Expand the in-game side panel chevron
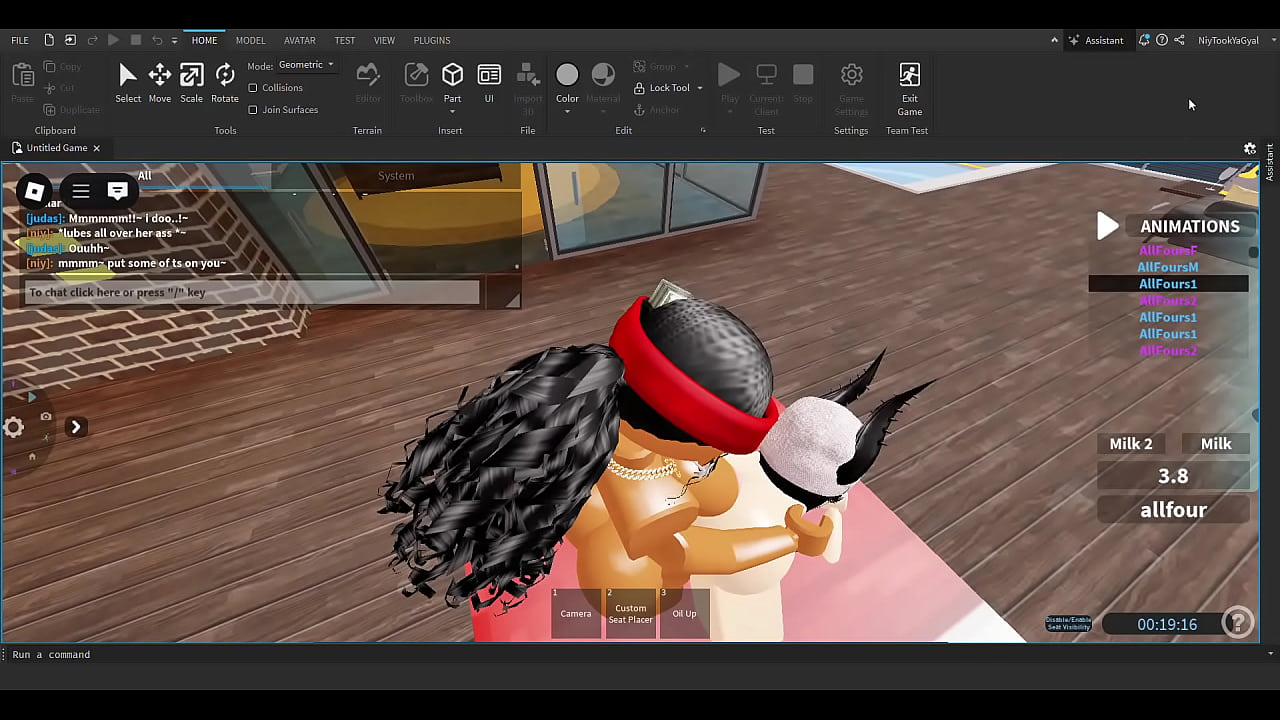Viewport: 1280px width, 720px height. coord(76,427)
